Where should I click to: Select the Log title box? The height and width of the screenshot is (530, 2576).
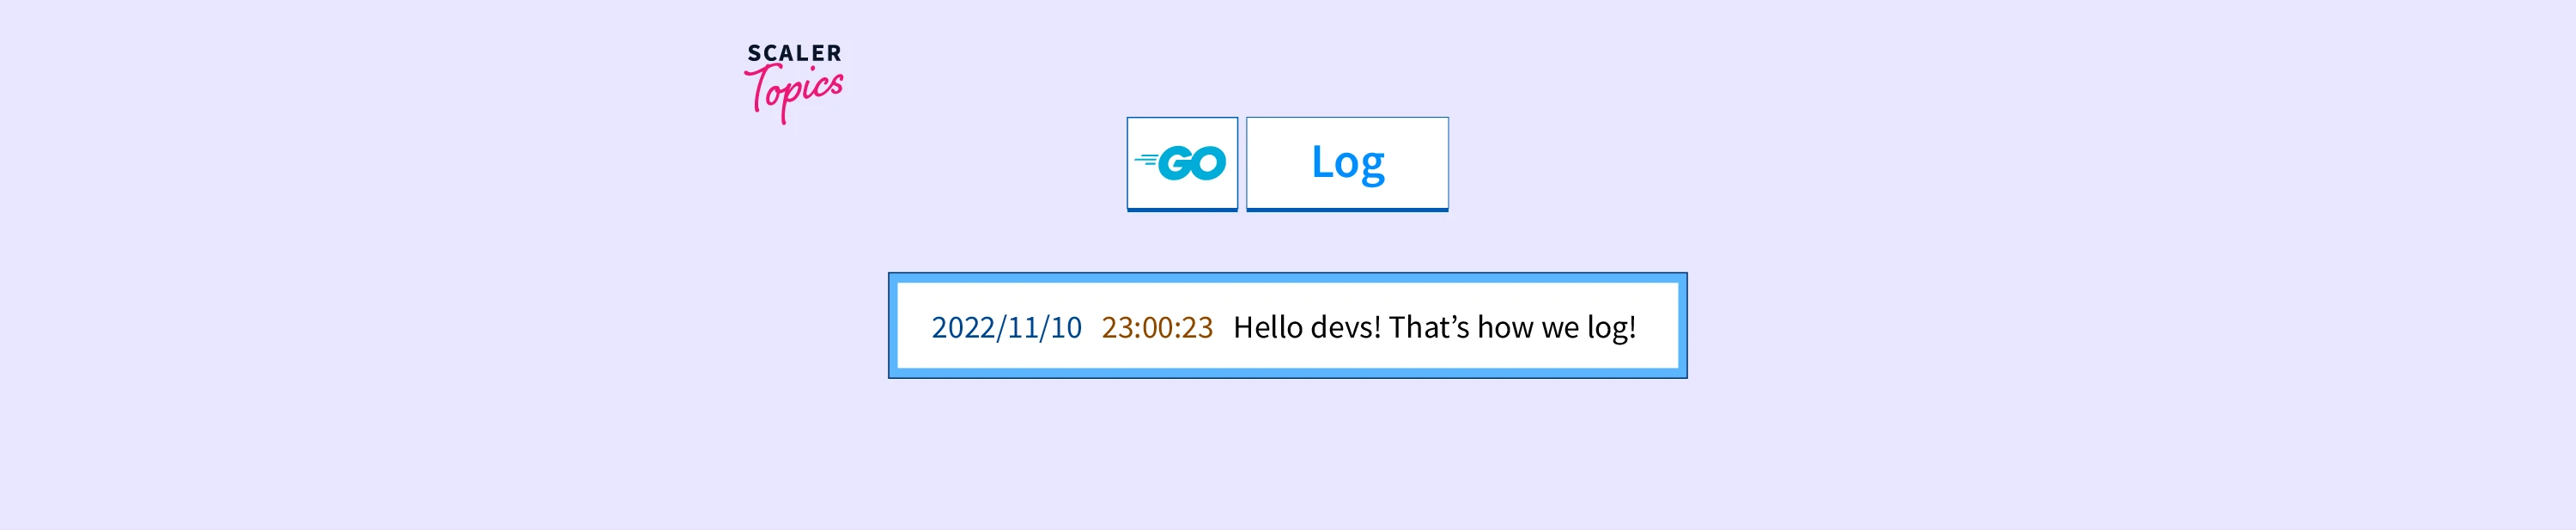point(1347,164)
